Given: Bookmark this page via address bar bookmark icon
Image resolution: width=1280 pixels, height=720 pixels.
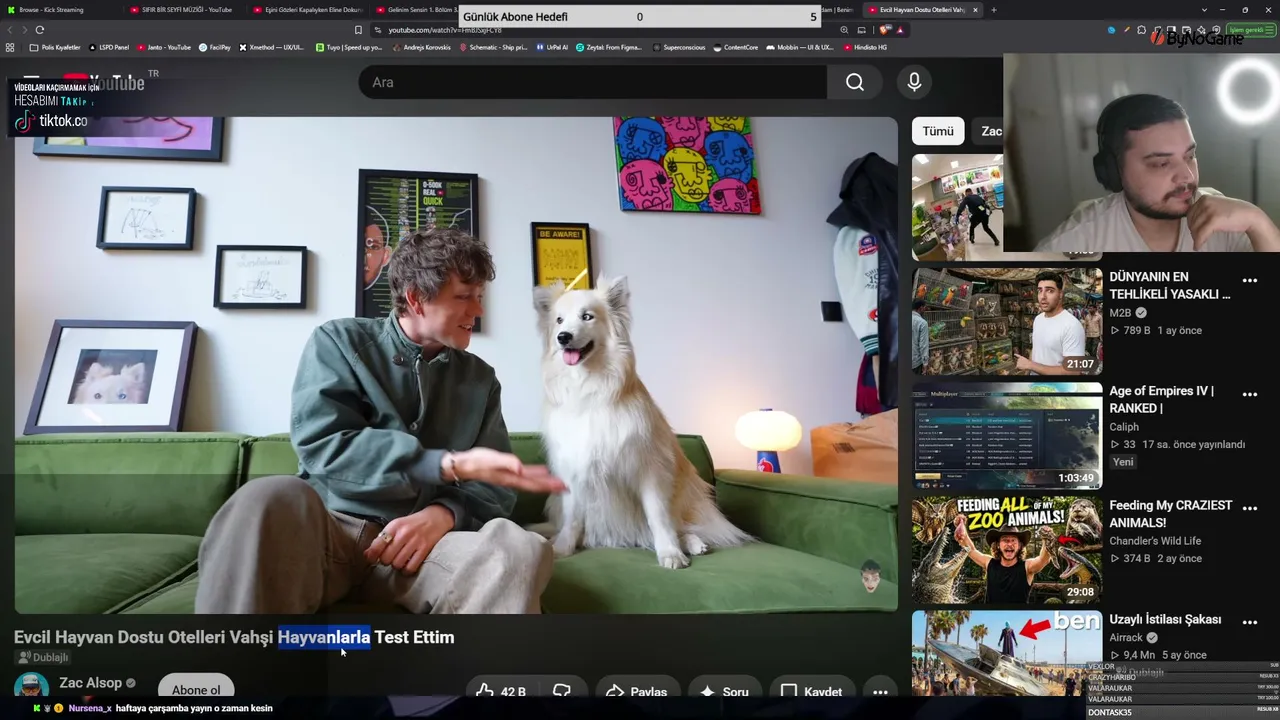Looking at the screenshot, I should coord(358,30).
